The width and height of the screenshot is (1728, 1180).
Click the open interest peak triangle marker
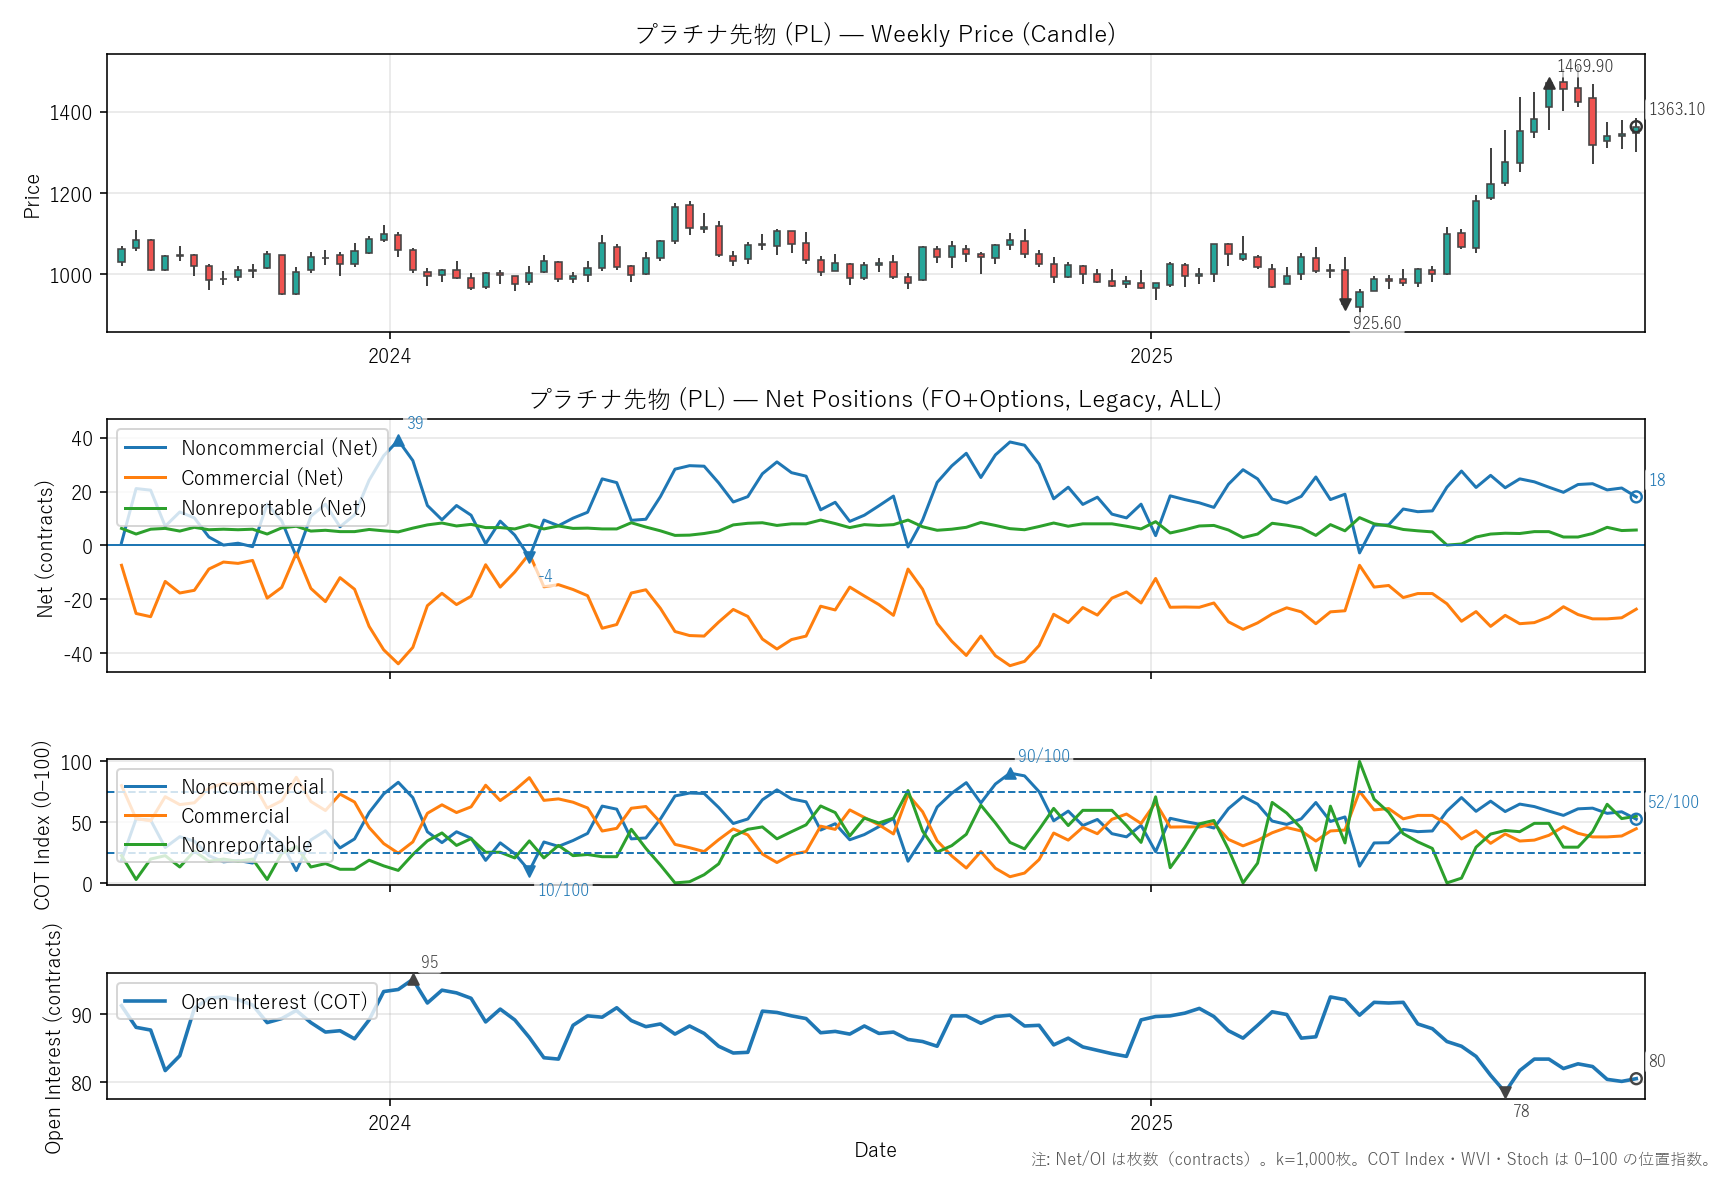(413, 980)
